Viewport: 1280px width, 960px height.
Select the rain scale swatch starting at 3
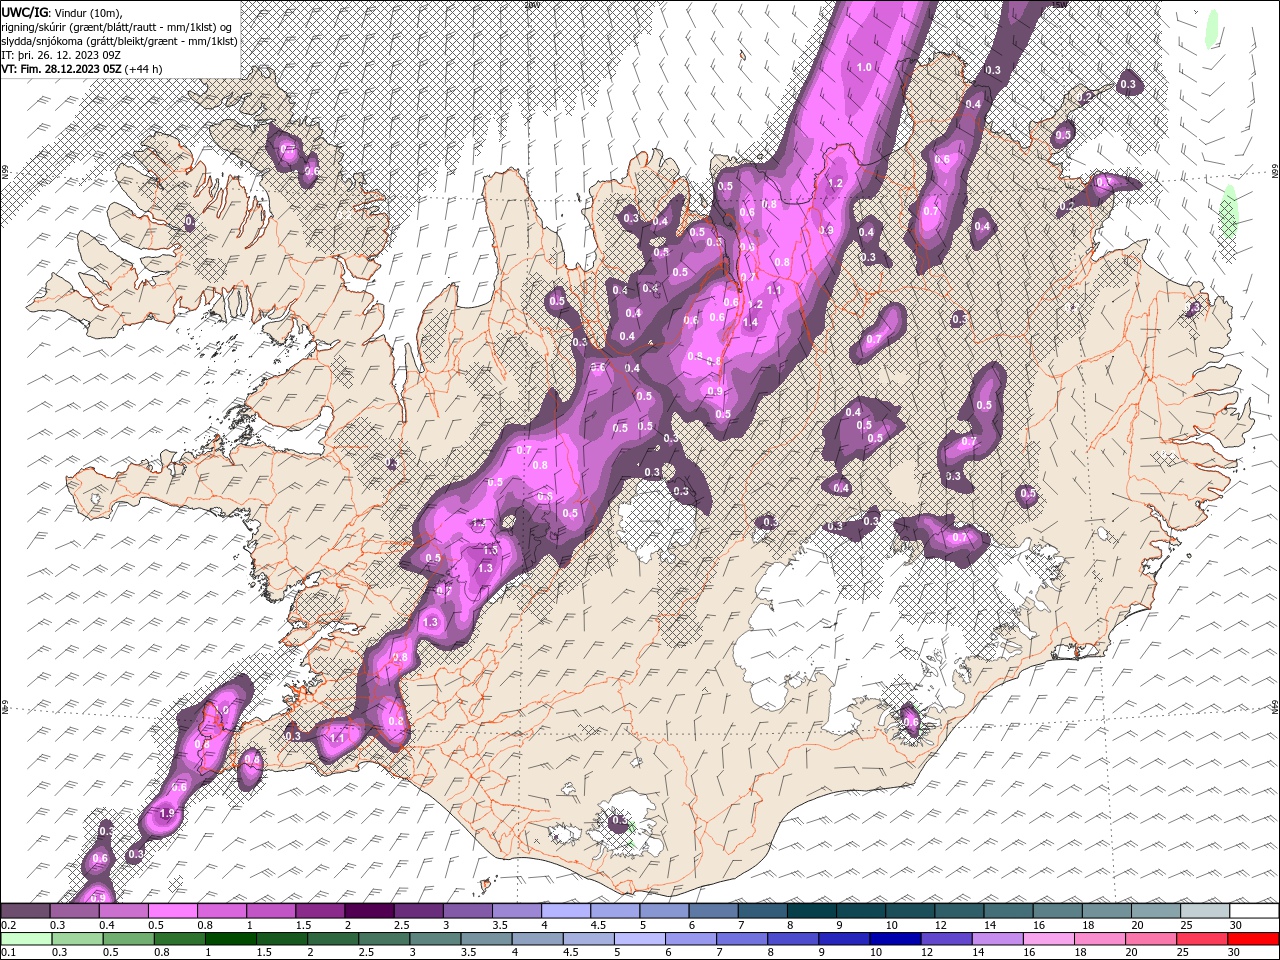pos(435,939)
